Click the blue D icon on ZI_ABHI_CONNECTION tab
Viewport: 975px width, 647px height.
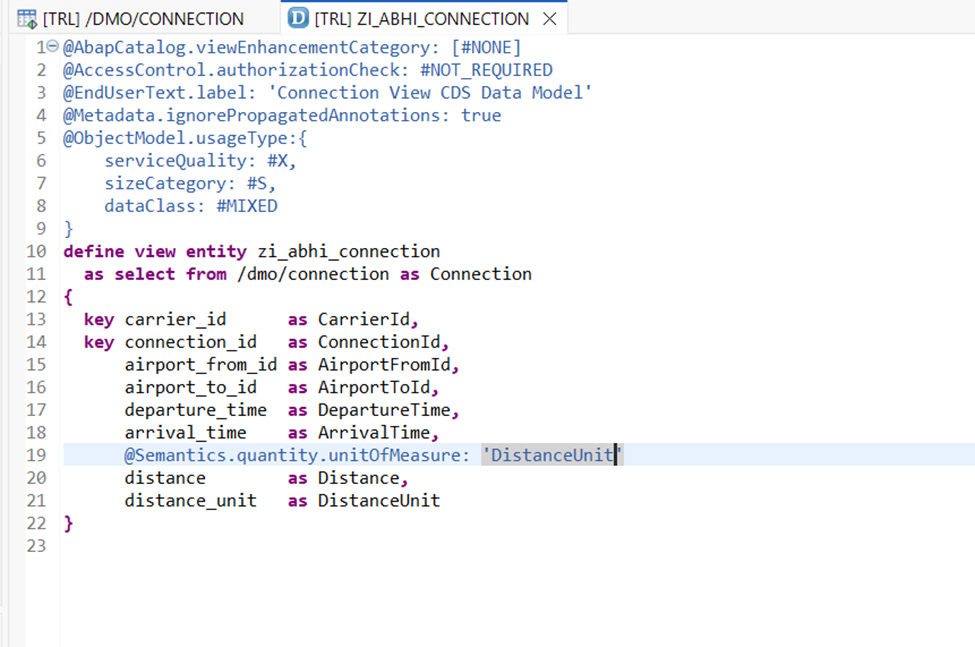[x=297, y=19]
